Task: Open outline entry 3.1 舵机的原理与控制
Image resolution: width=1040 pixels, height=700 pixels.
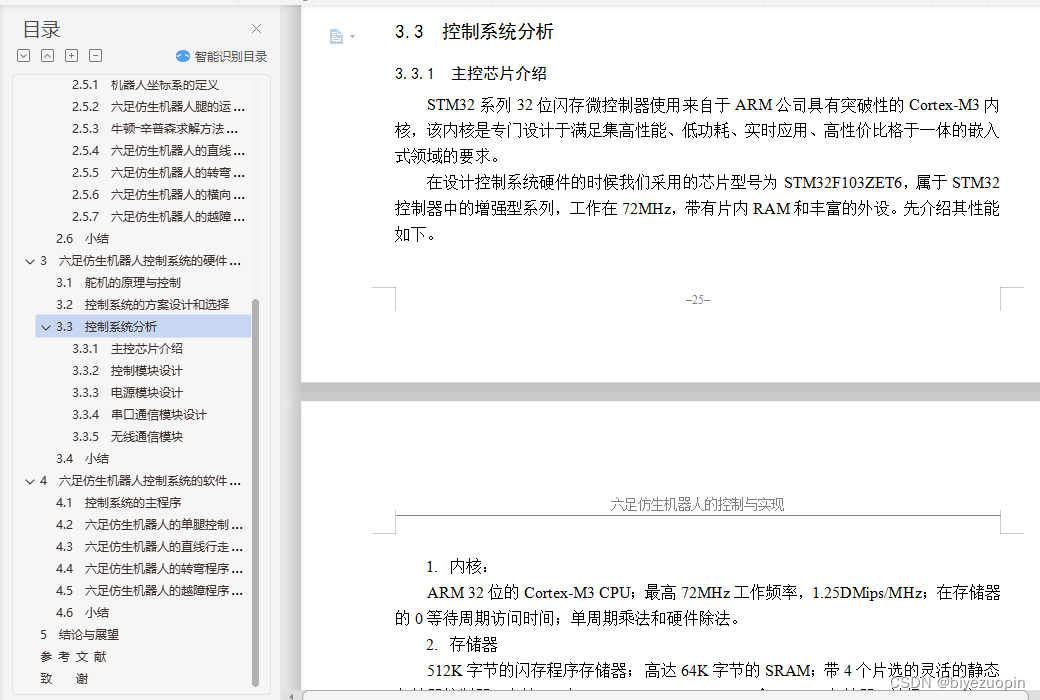Action: 118,283
